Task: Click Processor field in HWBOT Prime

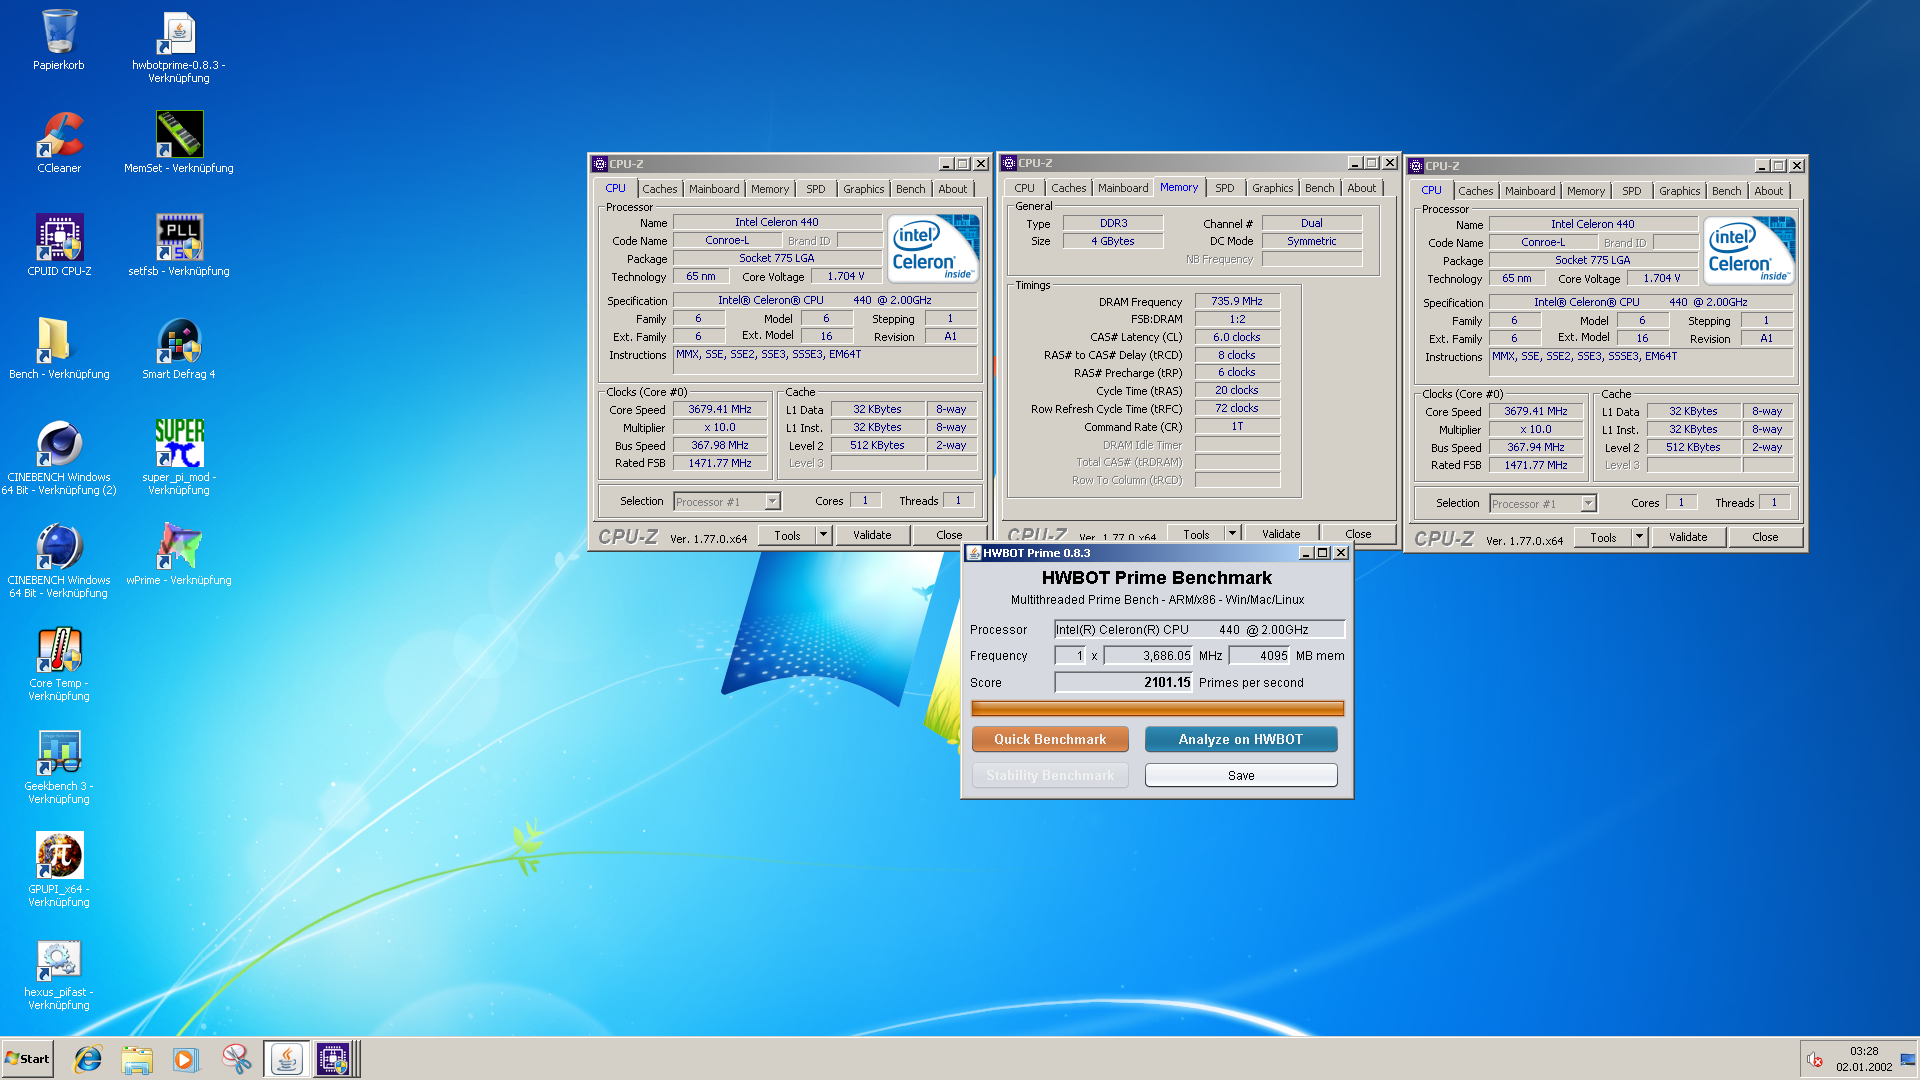Action: pos(1200,630)
